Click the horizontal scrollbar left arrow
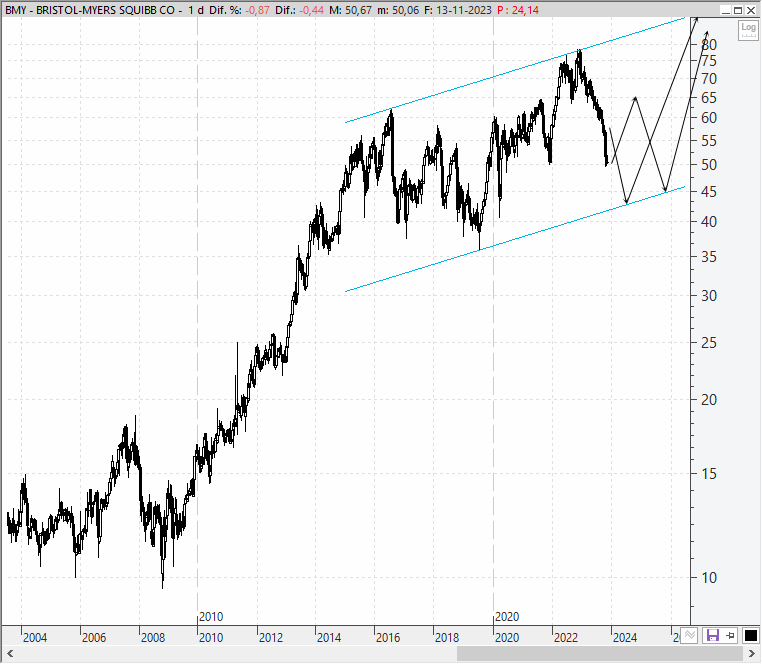Viewport: 762px width, 664px height. click(10, 653)
